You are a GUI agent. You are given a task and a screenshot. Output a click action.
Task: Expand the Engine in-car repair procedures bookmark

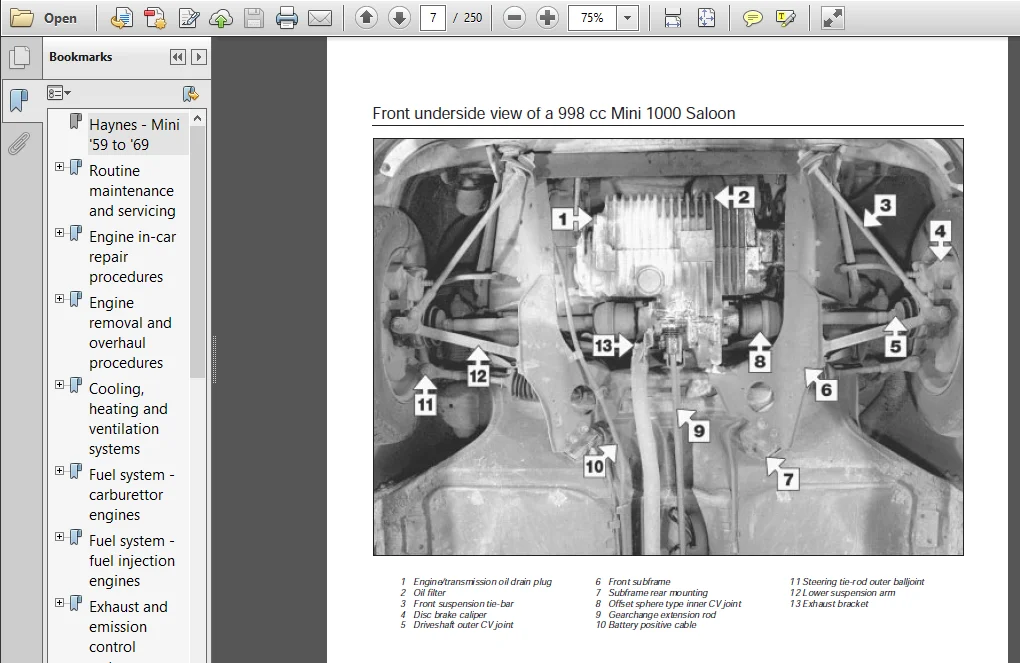tap(59, 232)
